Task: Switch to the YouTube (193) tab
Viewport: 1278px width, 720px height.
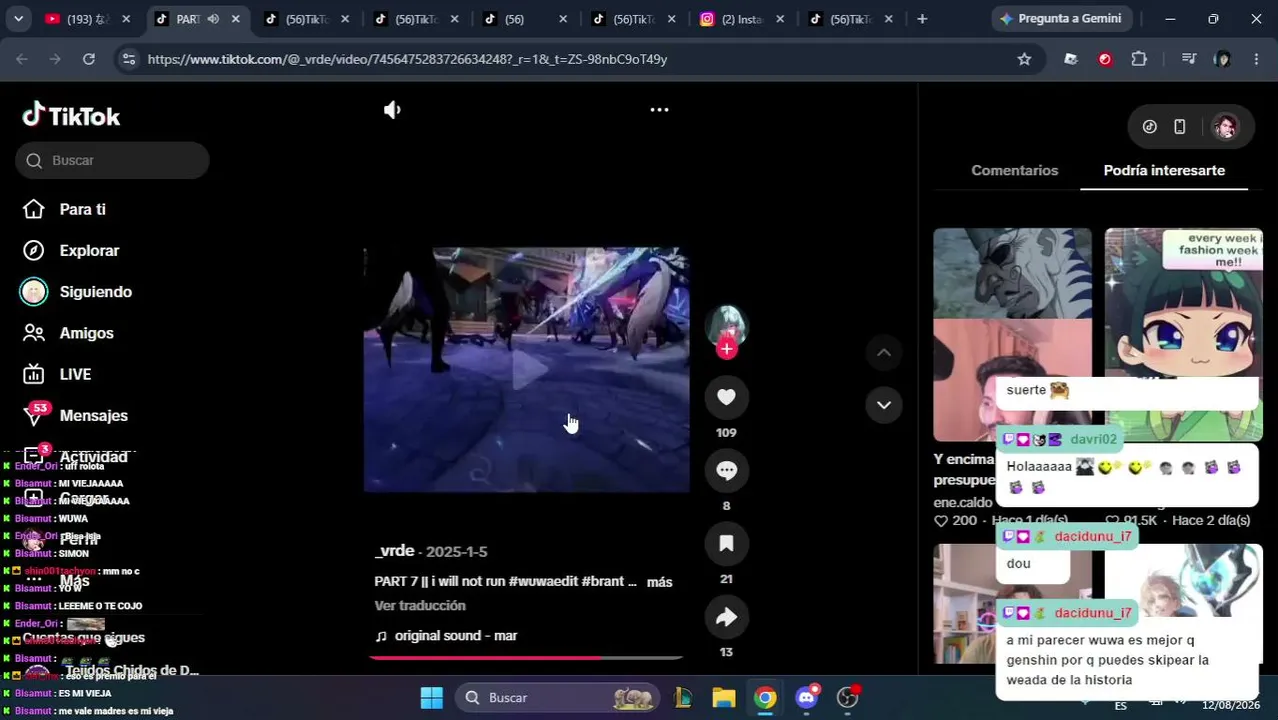Action: (x=87, y=18)
